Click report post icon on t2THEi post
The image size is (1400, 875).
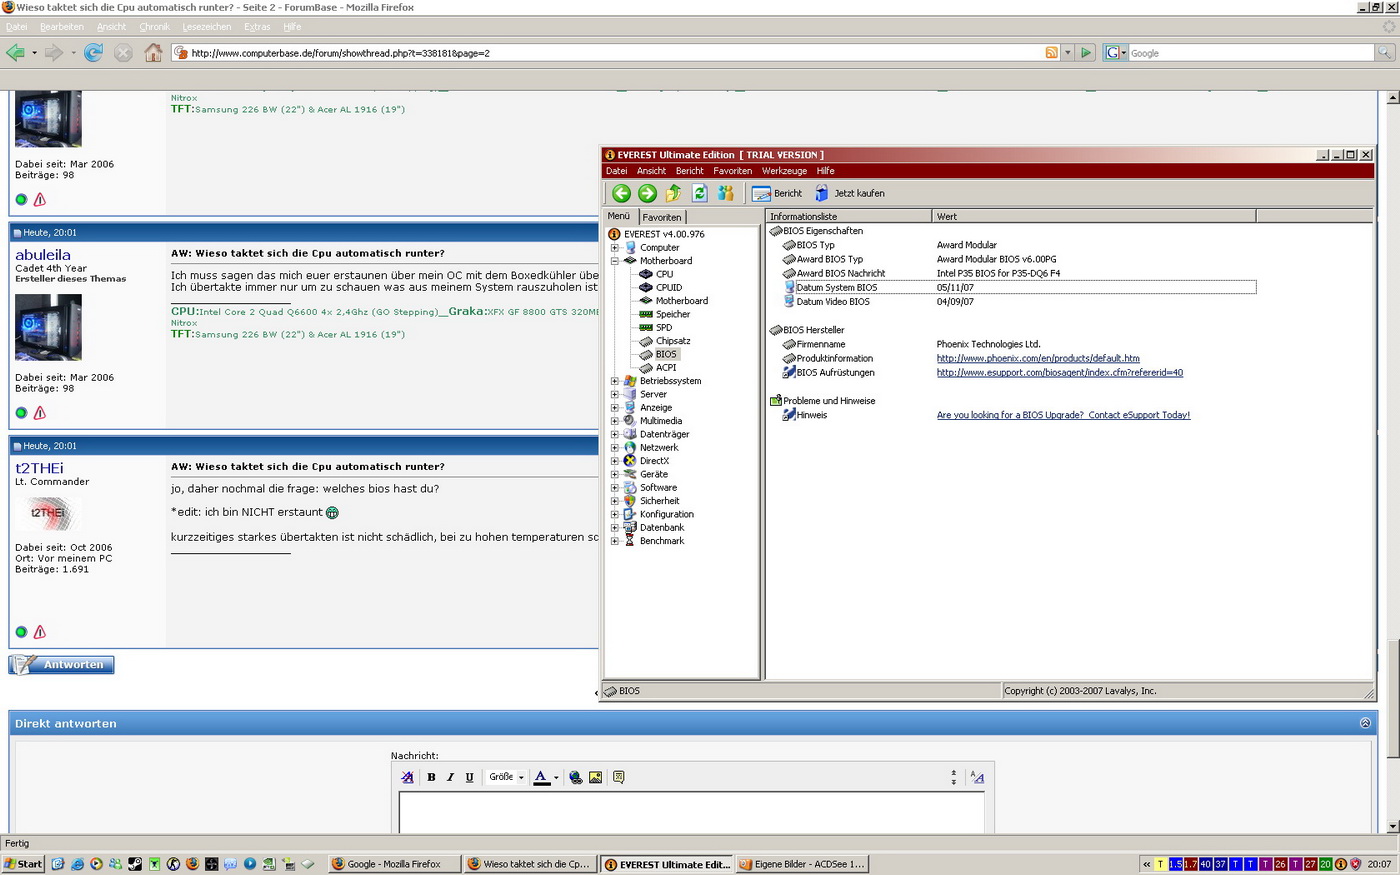click(40, 632)
